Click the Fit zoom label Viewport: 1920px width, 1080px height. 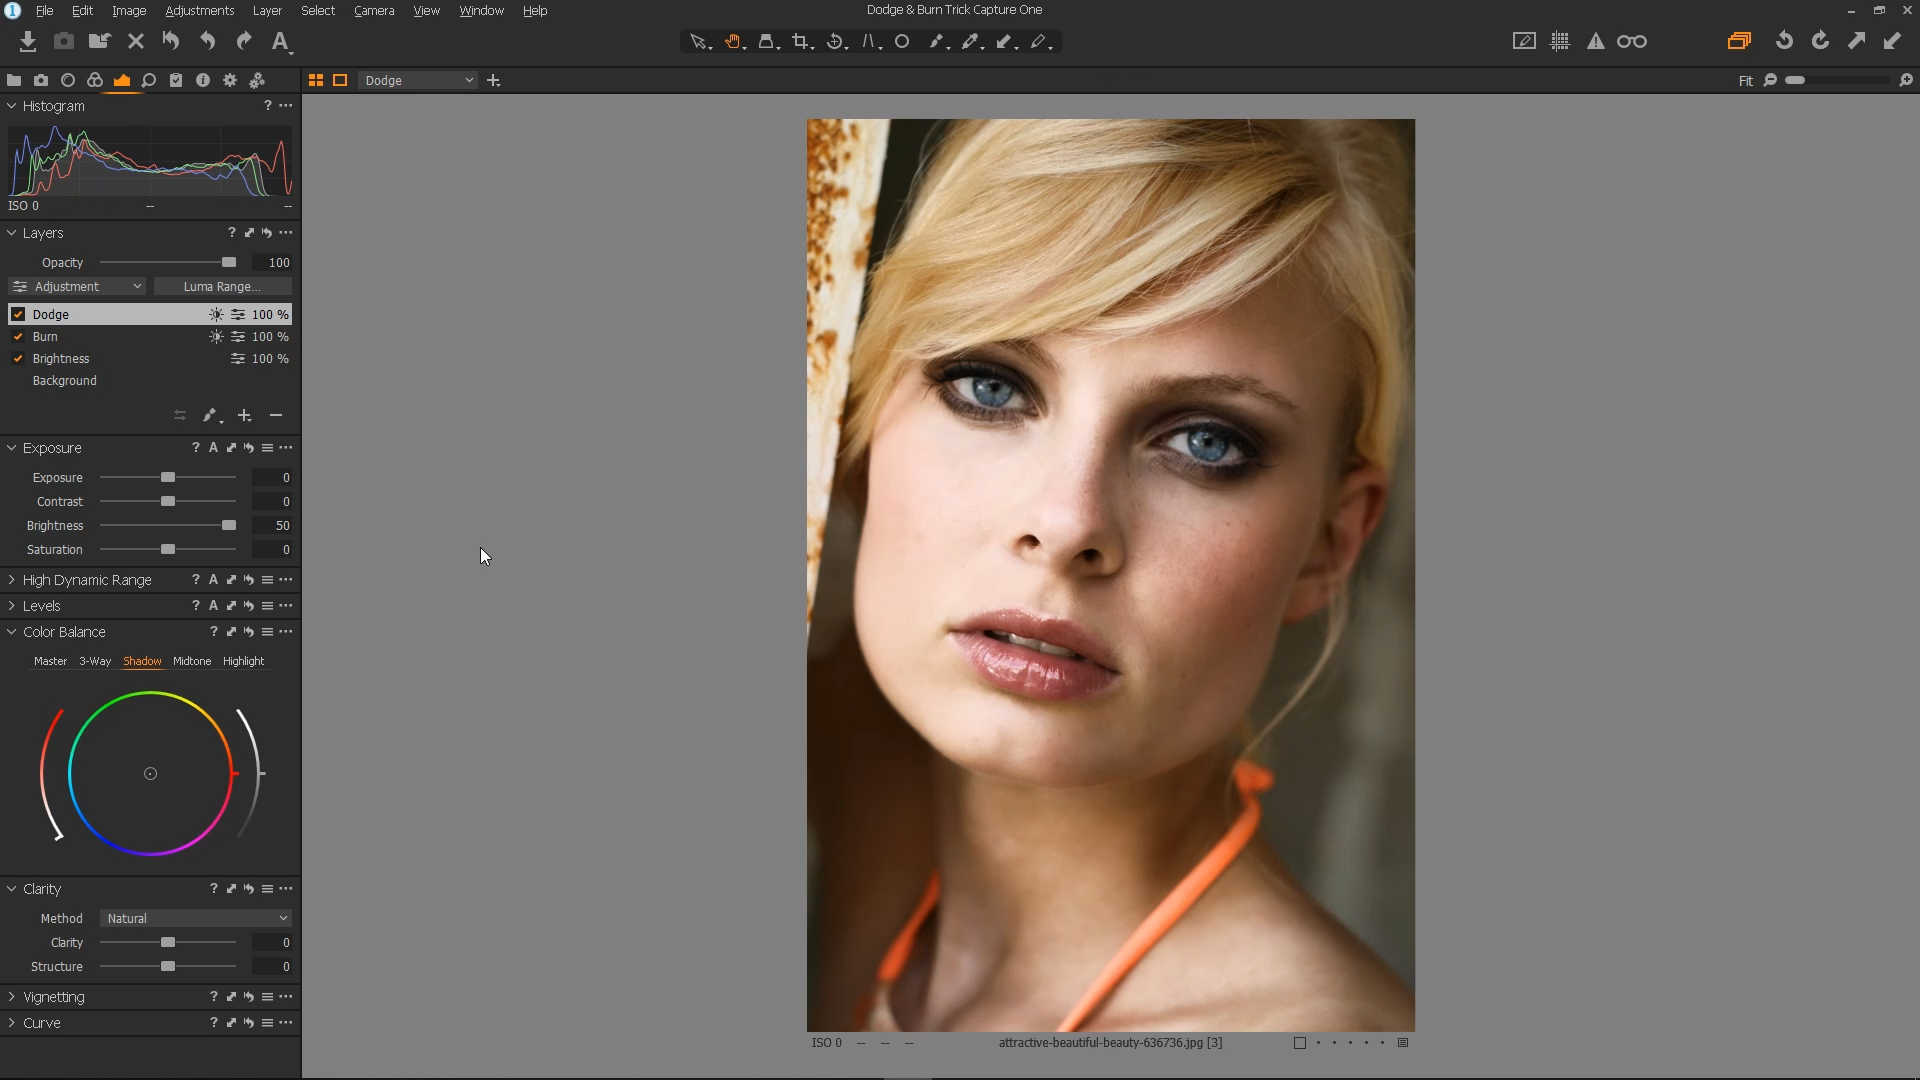(1745, 81)
